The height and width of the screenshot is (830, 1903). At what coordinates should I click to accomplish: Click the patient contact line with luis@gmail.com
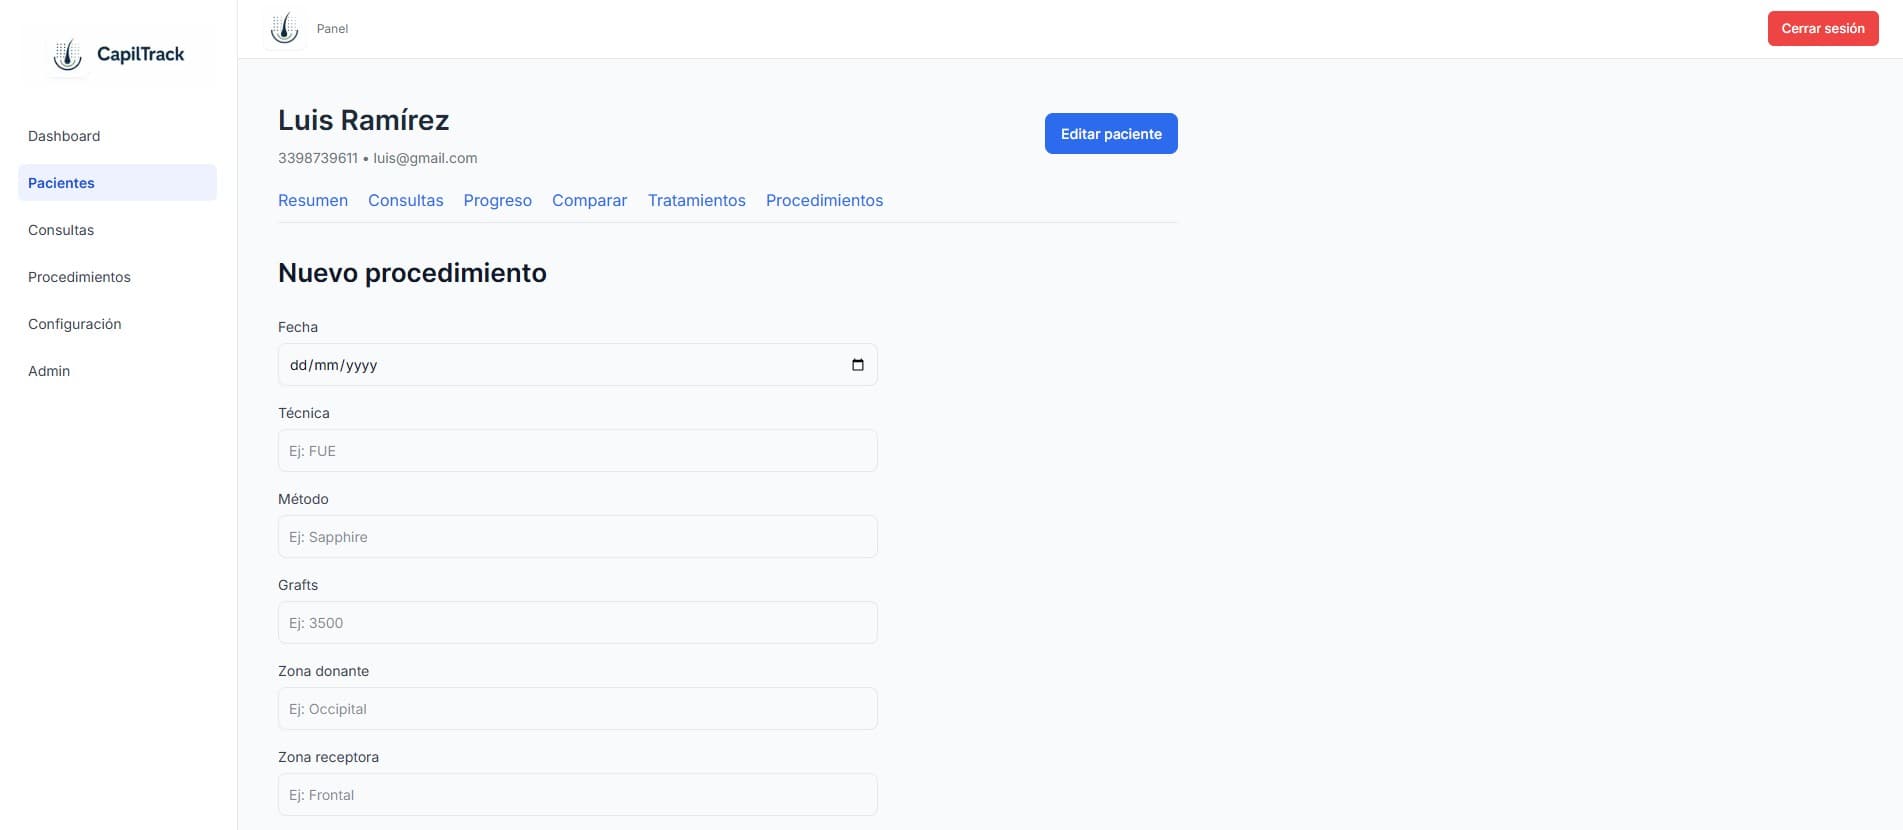377,158
